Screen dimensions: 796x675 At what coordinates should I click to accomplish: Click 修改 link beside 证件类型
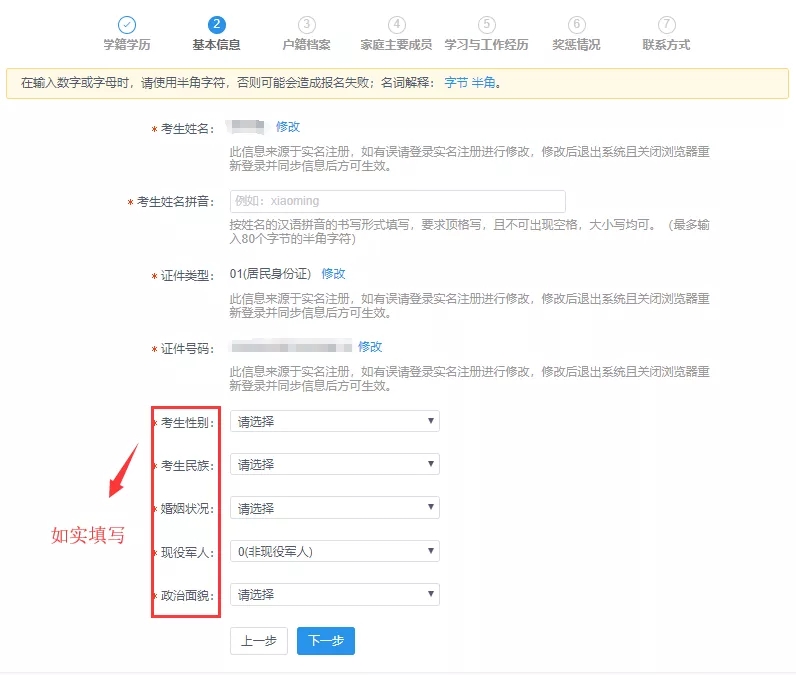click(333, 274)
